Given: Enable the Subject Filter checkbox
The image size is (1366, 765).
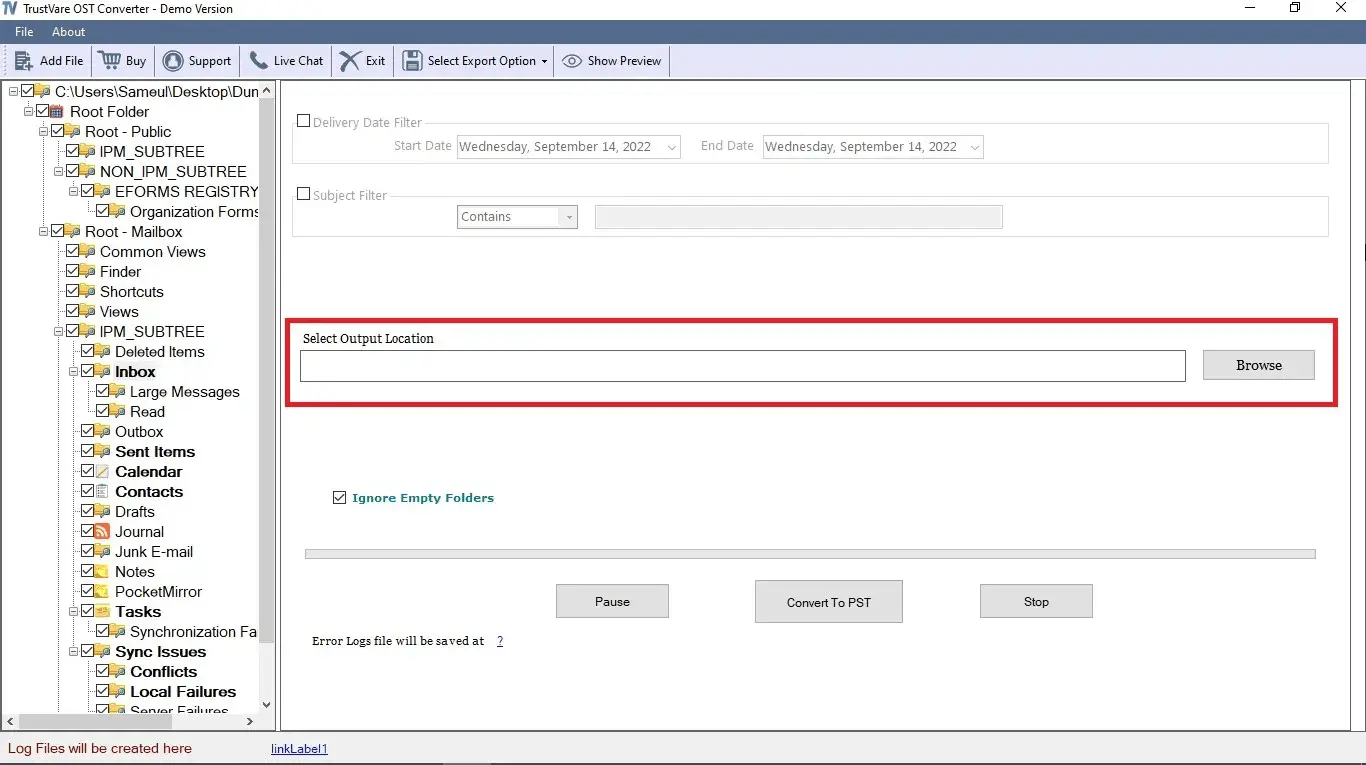Looking at the screenshot, I should (304, 194).
